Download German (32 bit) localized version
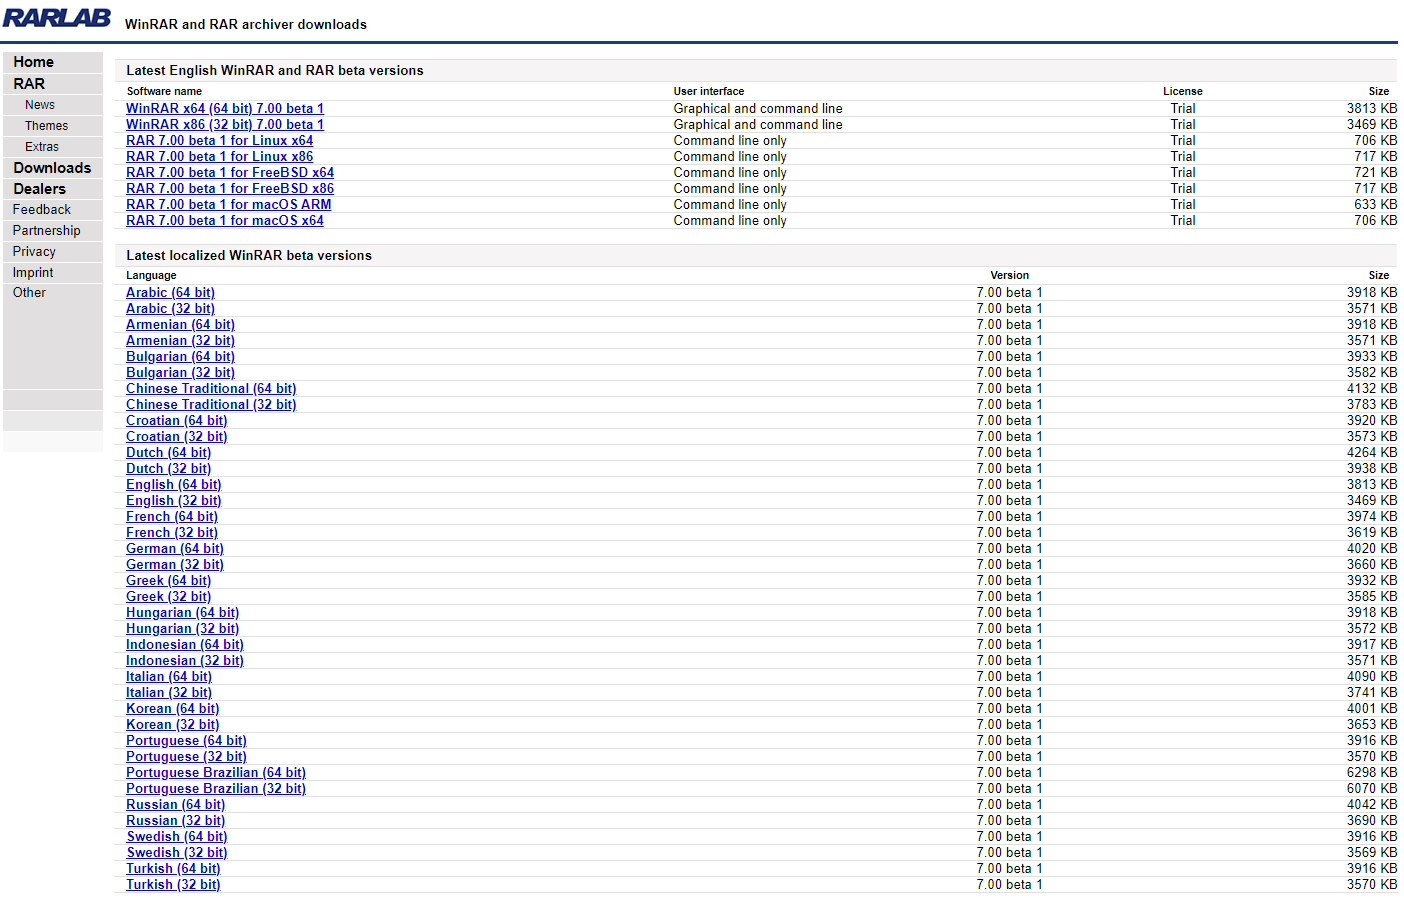This screenshot has height=898, width=1404. 174,565
